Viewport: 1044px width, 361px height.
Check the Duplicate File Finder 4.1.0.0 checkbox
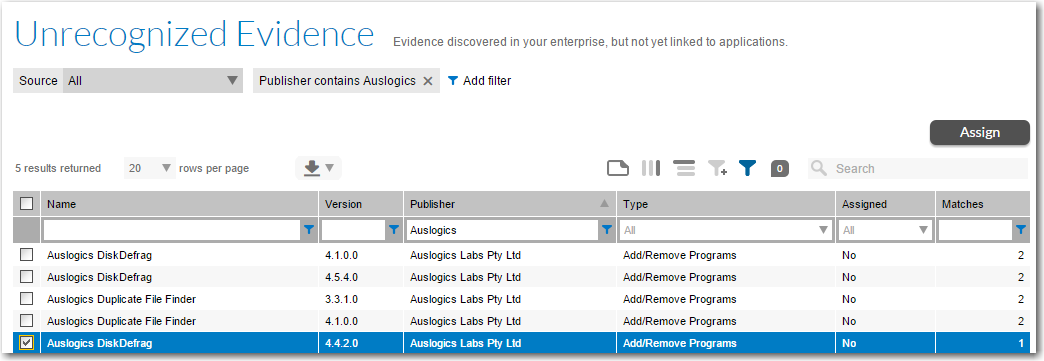pos(26,320)
